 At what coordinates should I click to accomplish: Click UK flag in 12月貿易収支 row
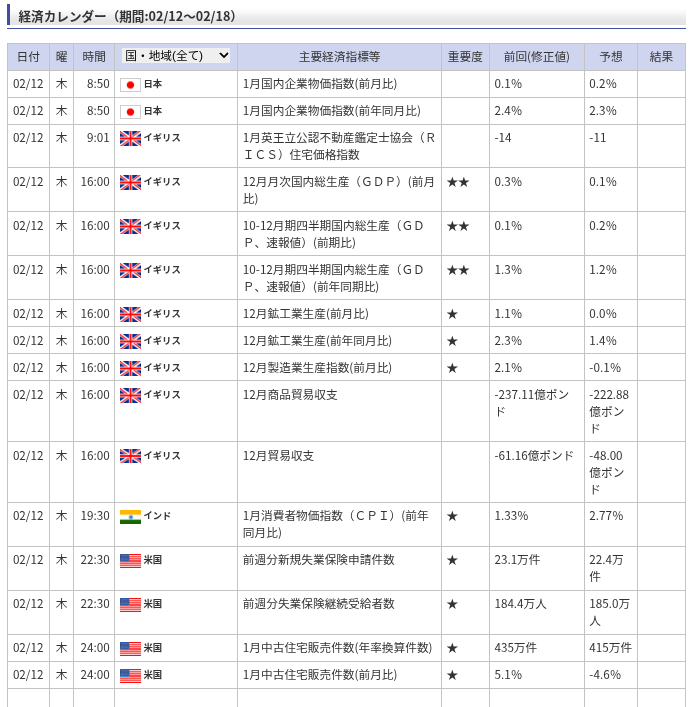130,456
